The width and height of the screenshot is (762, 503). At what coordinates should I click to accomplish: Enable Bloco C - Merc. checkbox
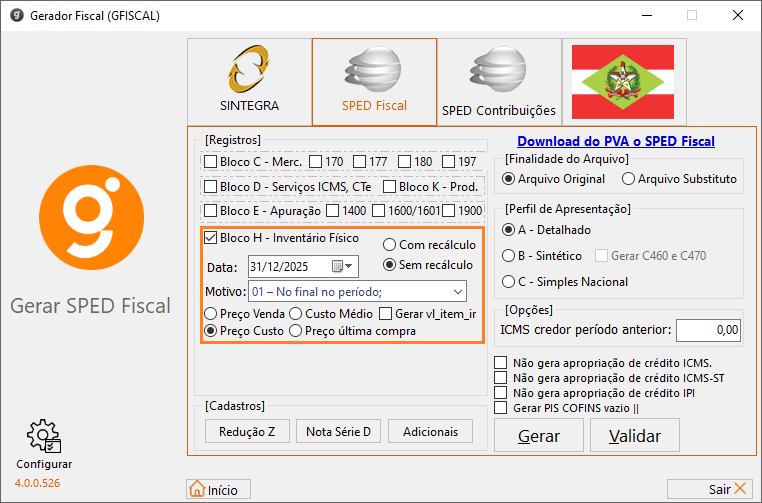point(210,161)
